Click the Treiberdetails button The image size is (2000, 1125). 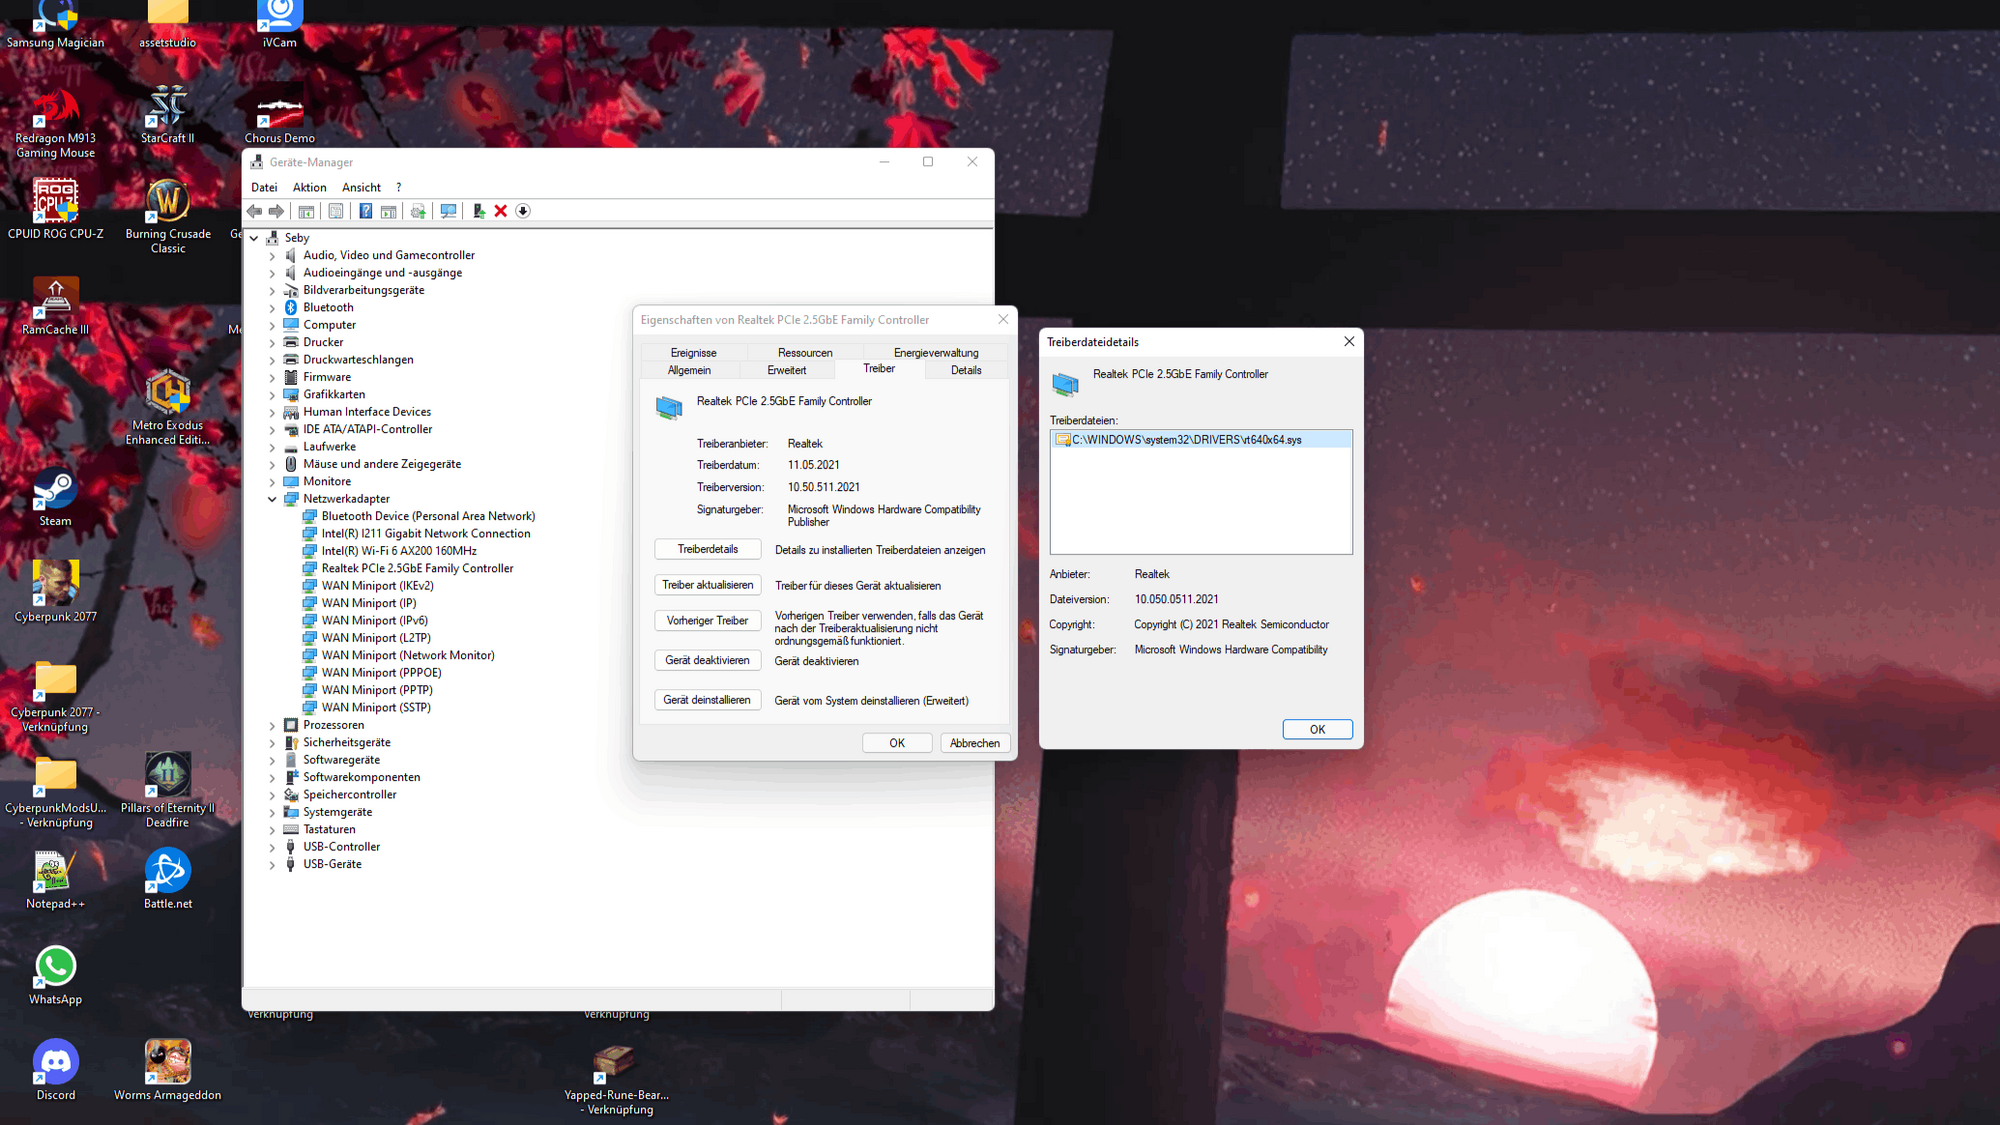pos(707,549)
